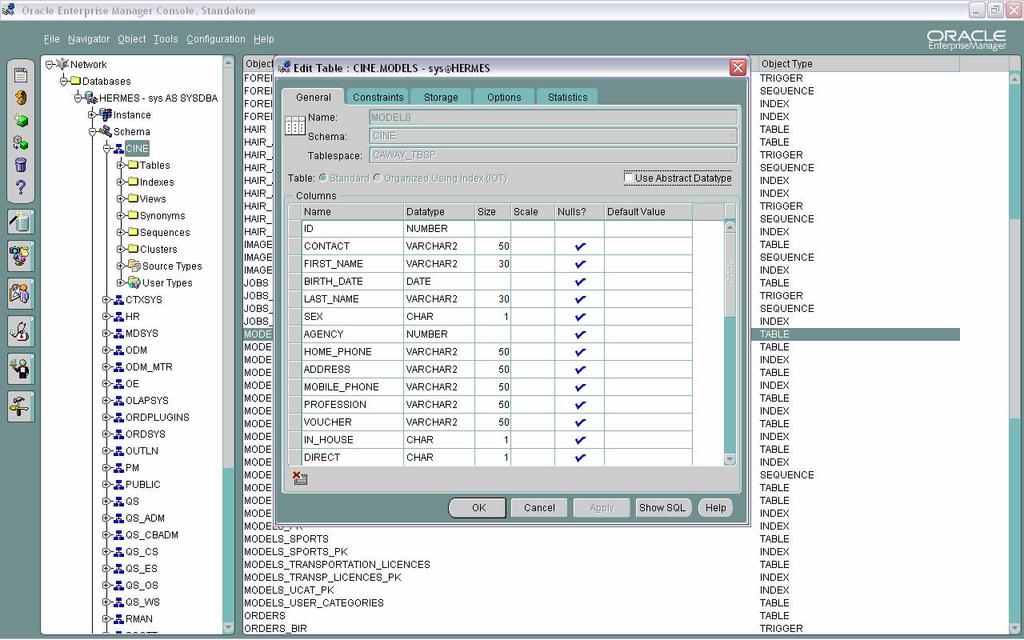The width and height of the screenshot is (1024, 640).
Task: Expand the OLAPSYS schema node
Action: [106, 400]
